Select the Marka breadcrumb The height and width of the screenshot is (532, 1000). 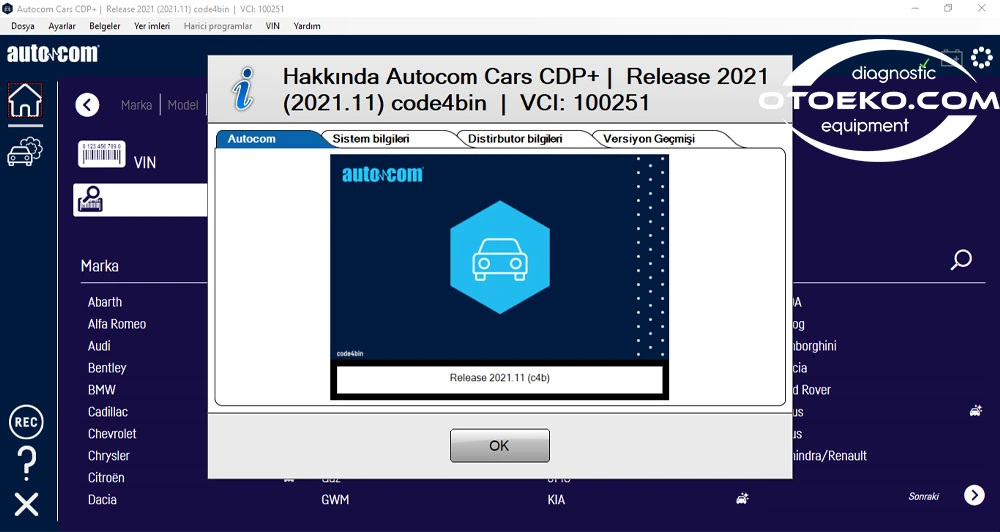coord(136,105)
